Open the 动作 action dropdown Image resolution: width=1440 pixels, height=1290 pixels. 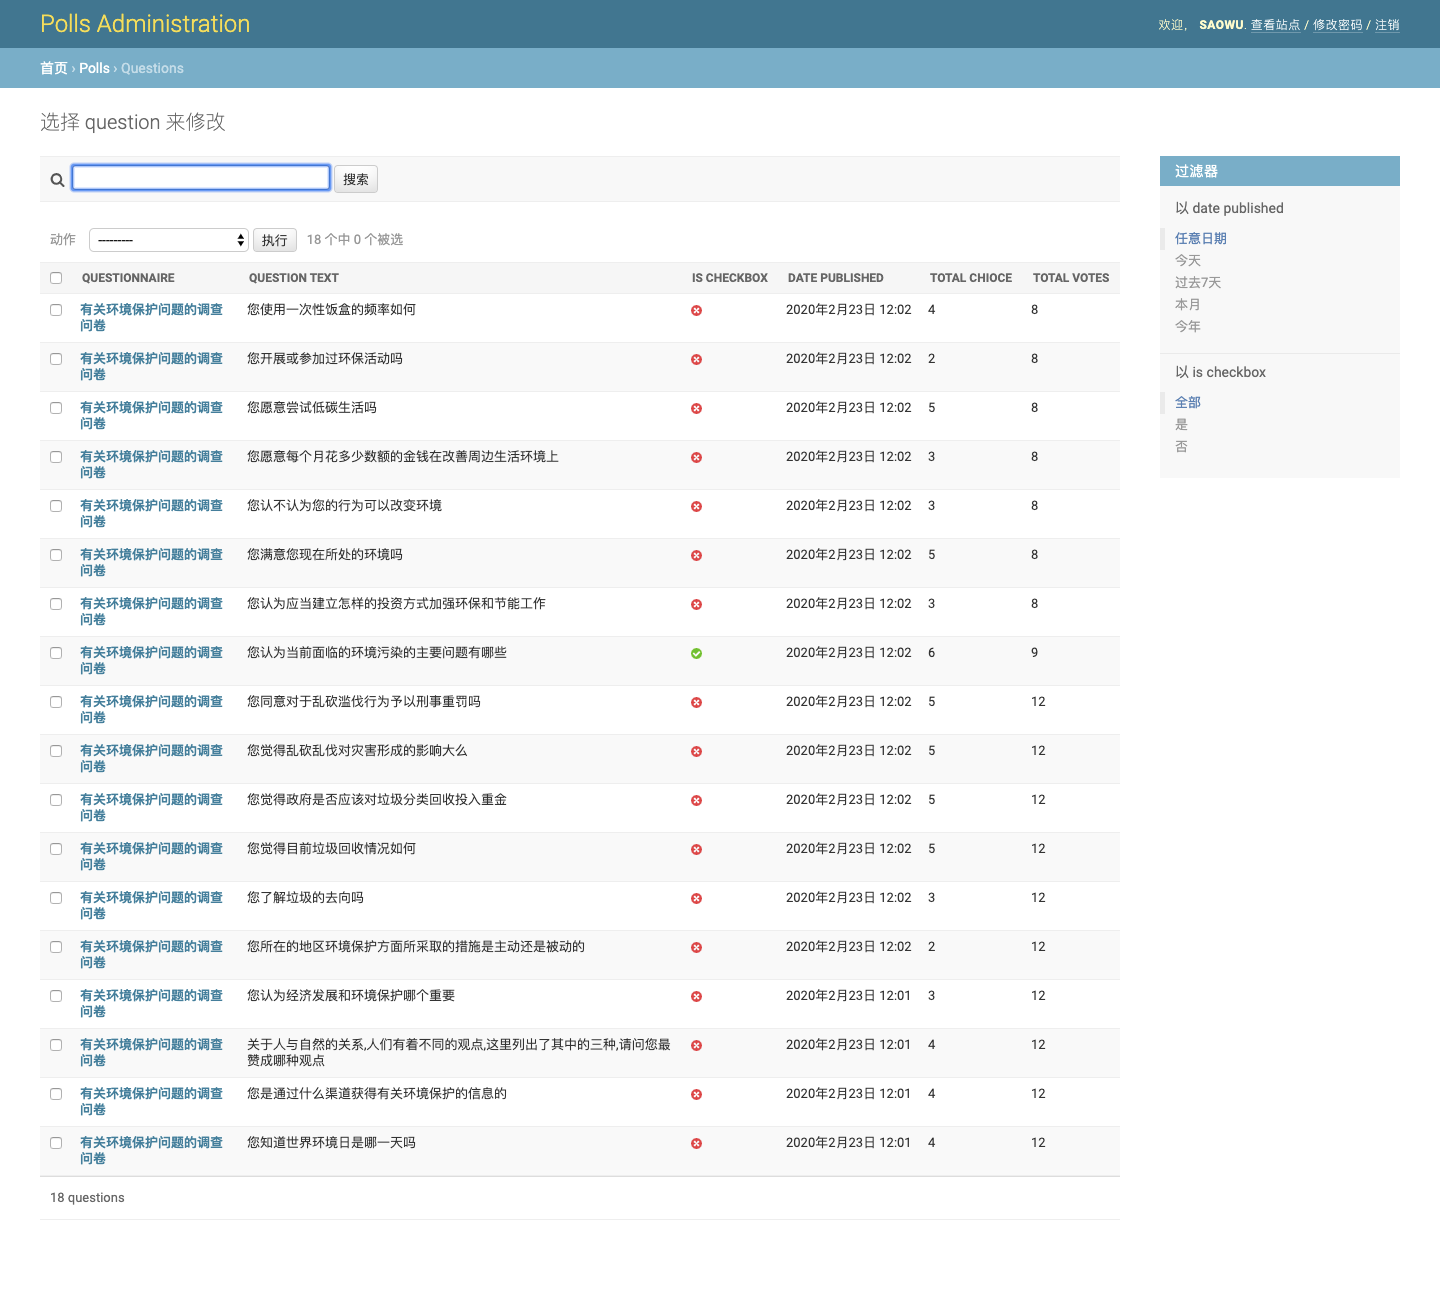coord(168,240)
